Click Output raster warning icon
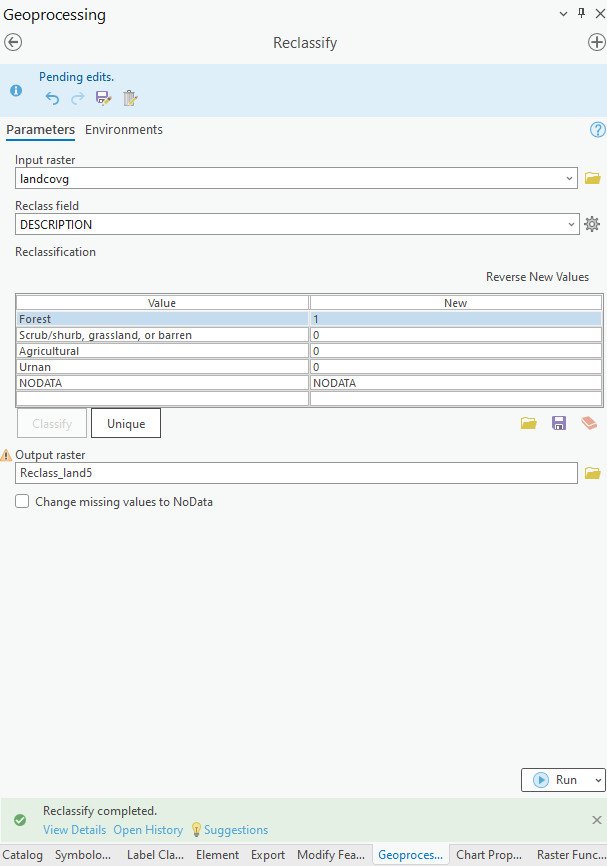Viewport: 607px width, 866px height. pos(6,455)
